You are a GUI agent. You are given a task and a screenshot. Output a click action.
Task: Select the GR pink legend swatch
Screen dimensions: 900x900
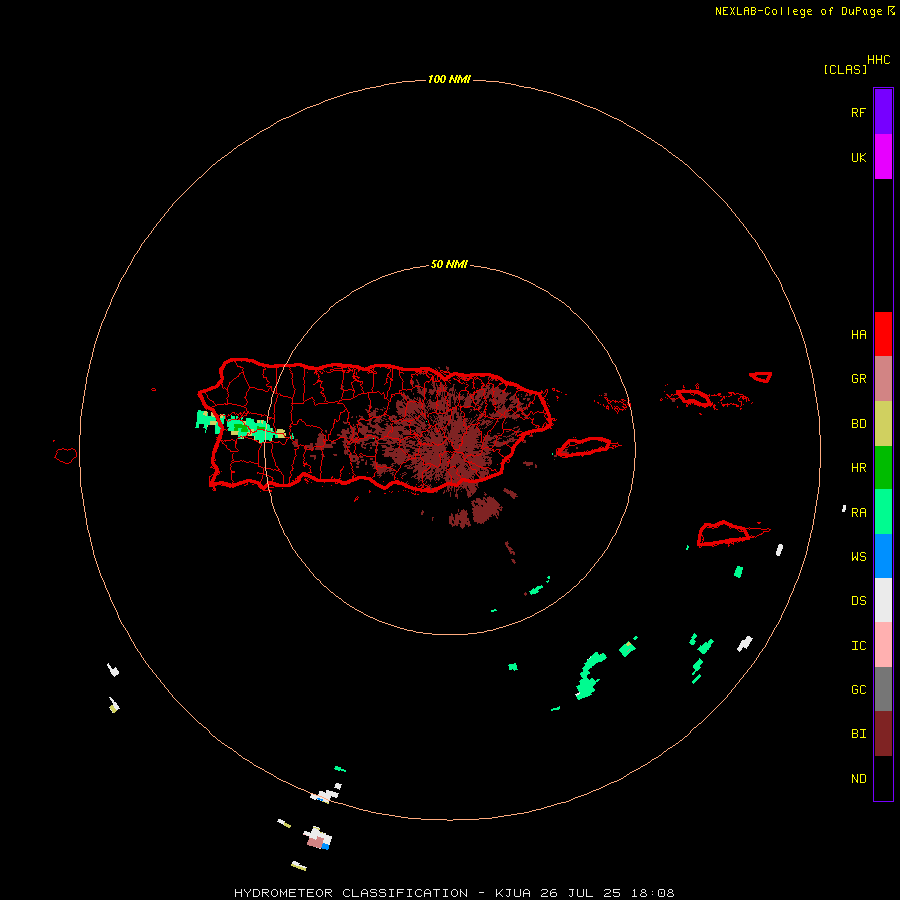tap(883, 379)
